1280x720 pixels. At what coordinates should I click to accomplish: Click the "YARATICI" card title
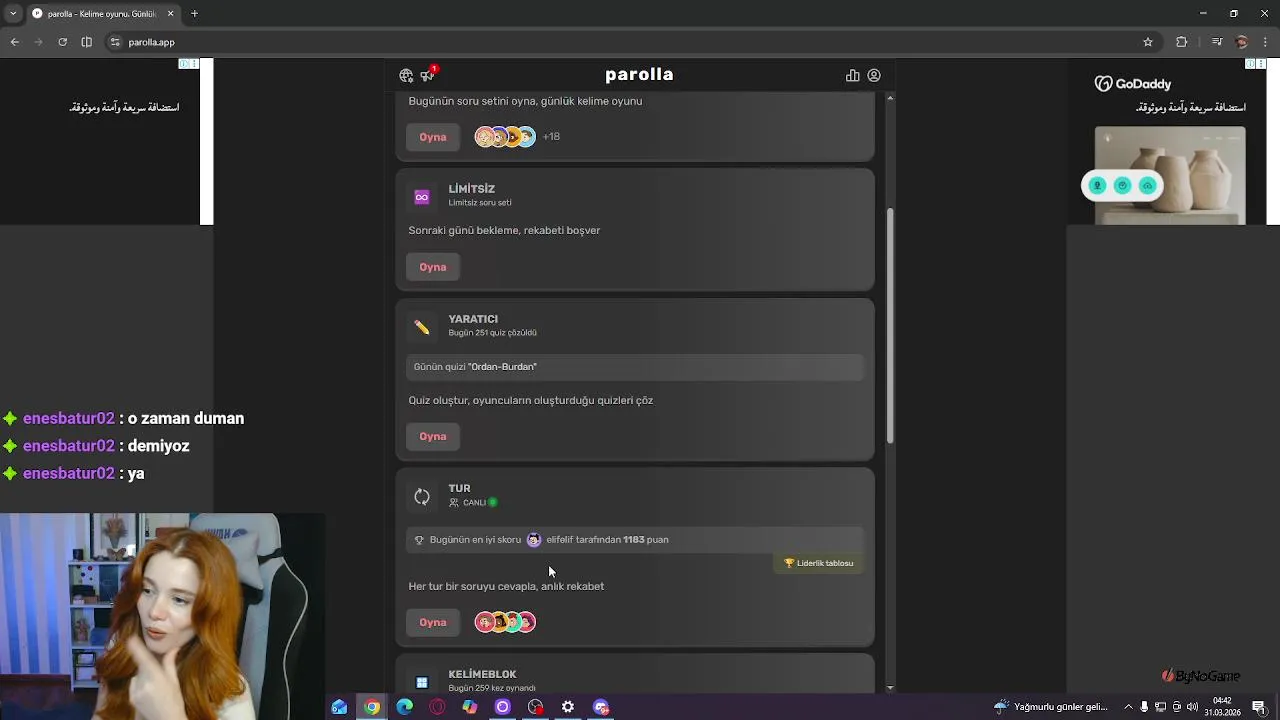(x=473, y=319)
